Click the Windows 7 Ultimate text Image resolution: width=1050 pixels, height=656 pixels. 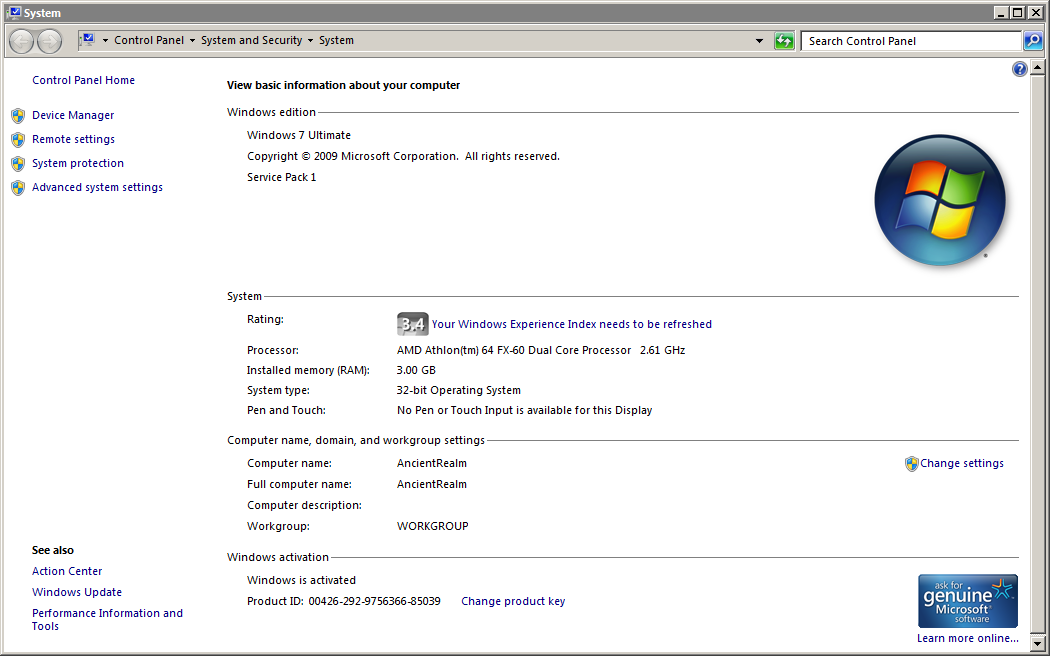299,135
